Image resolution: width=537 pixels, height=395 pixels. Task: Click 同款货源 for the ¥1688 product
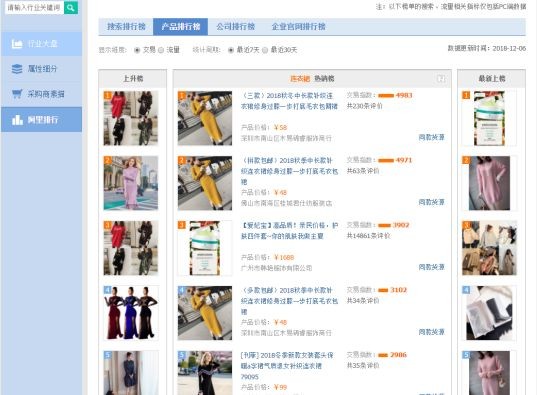click(x=431, y=267)
